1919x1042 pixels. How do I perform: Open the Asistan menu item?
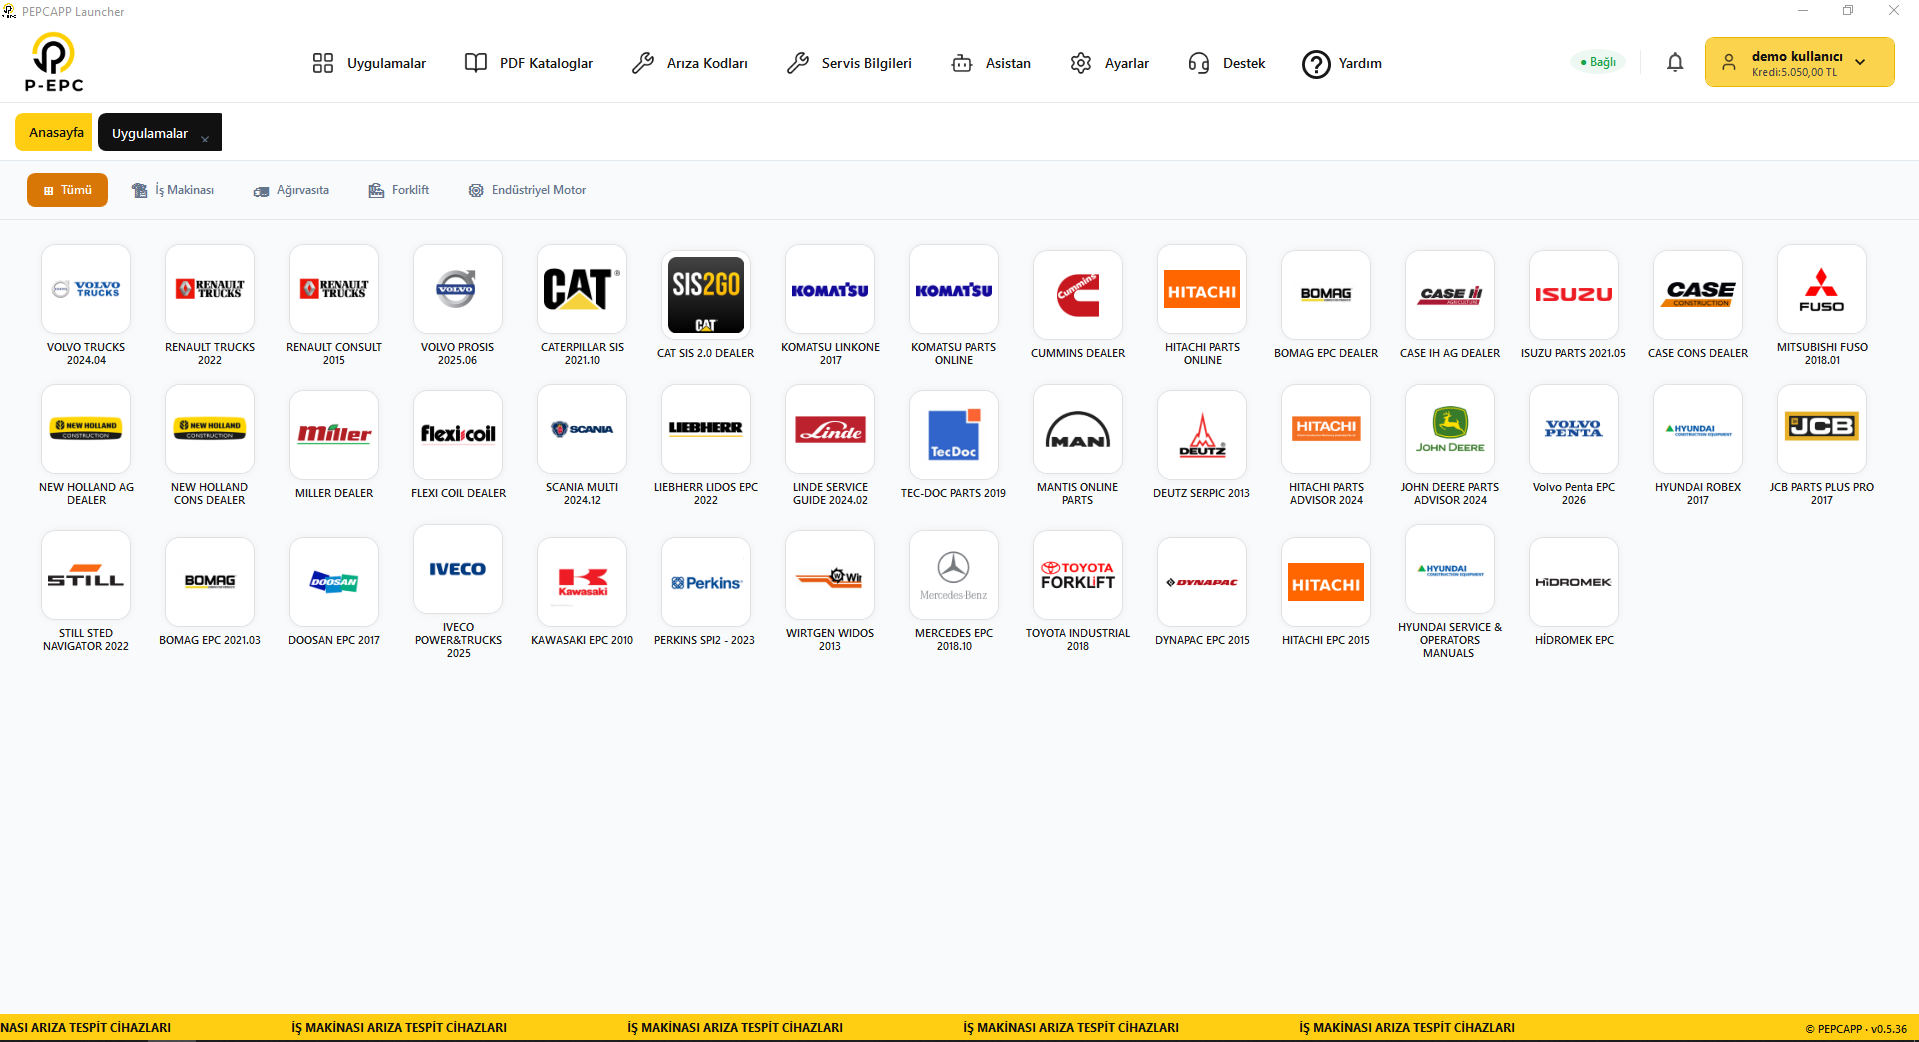(x=991, y=63)
